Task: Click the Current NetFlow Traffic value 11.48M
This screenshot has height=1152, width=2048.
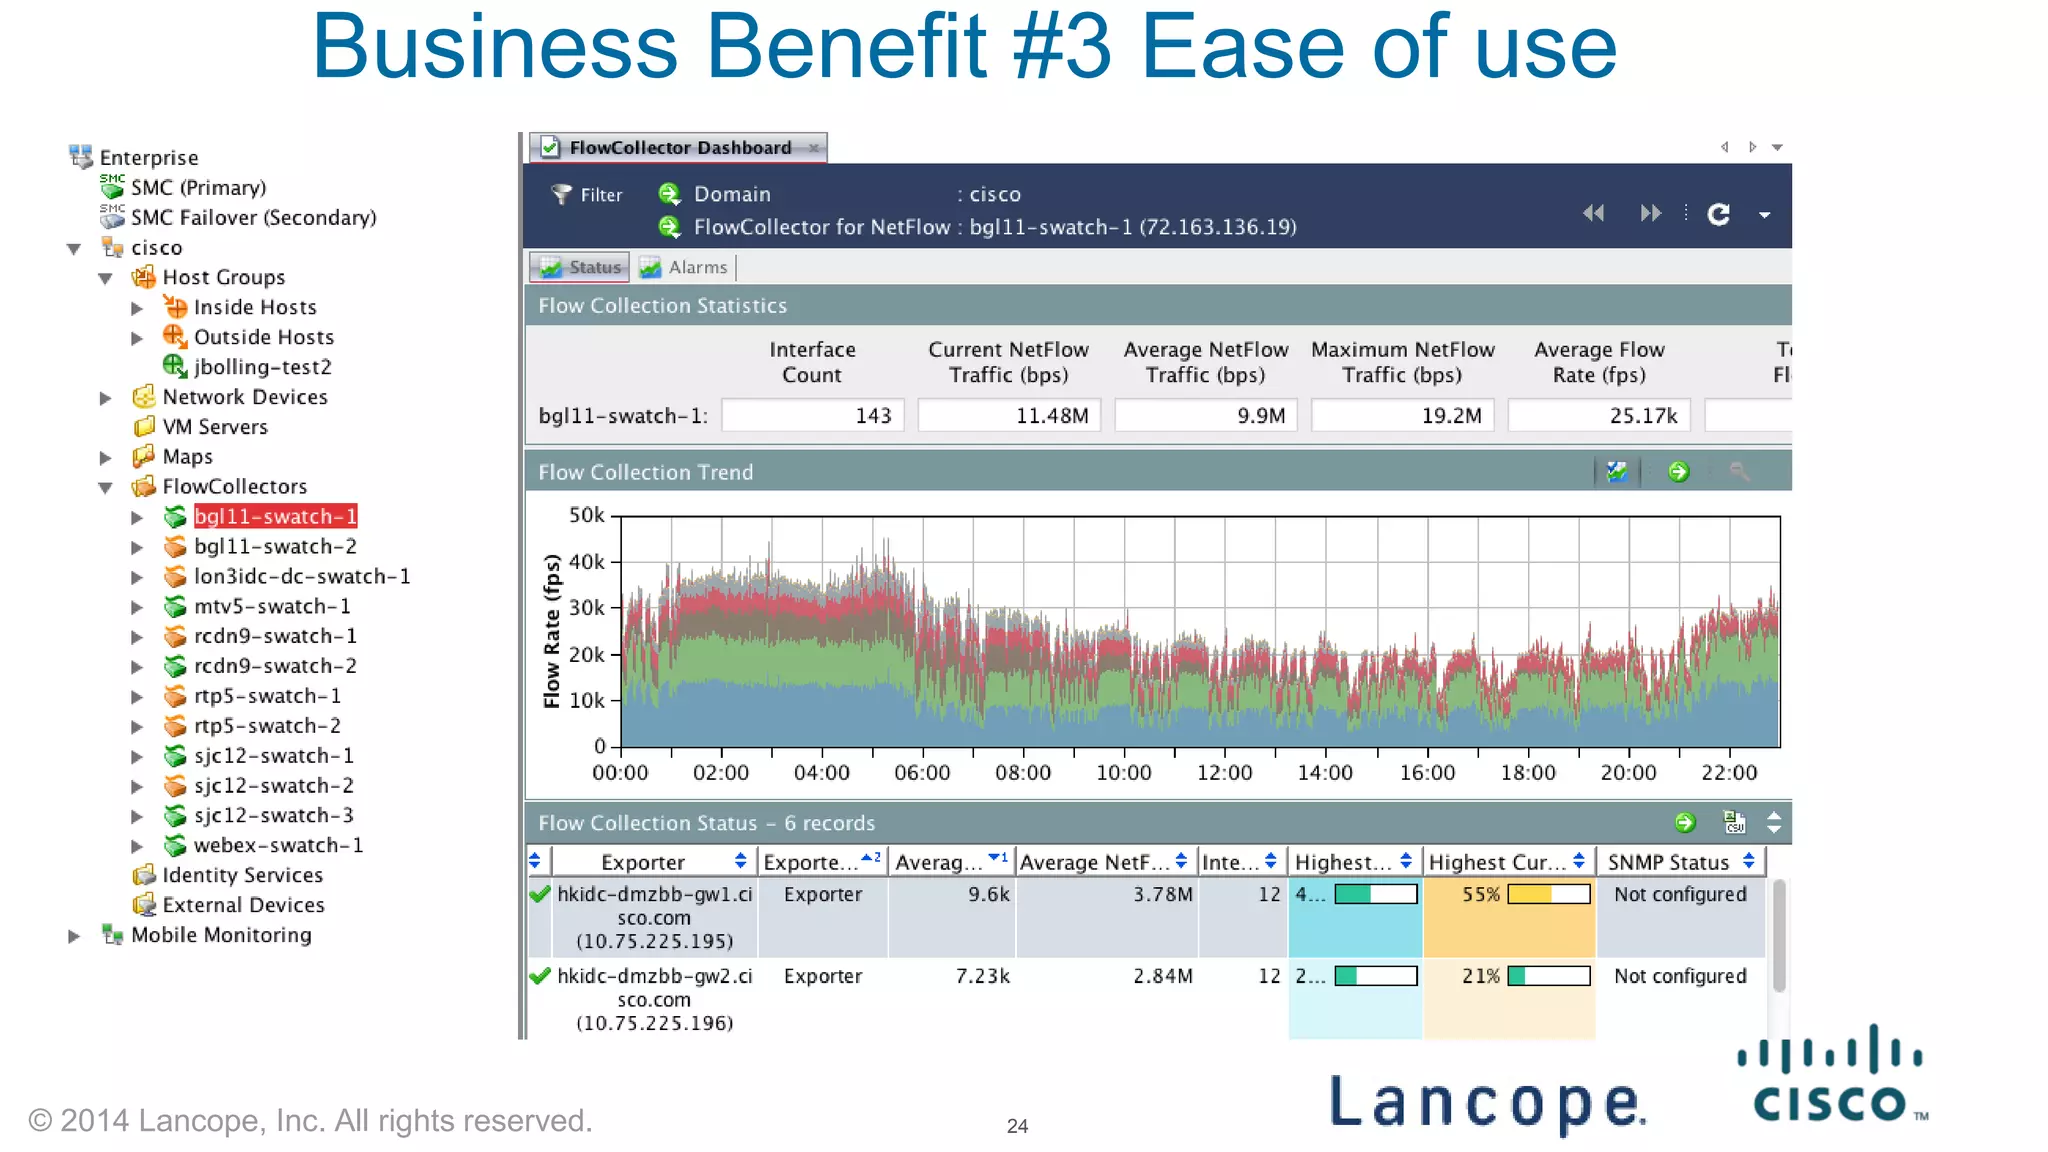Action: [x=1009, y=415]
